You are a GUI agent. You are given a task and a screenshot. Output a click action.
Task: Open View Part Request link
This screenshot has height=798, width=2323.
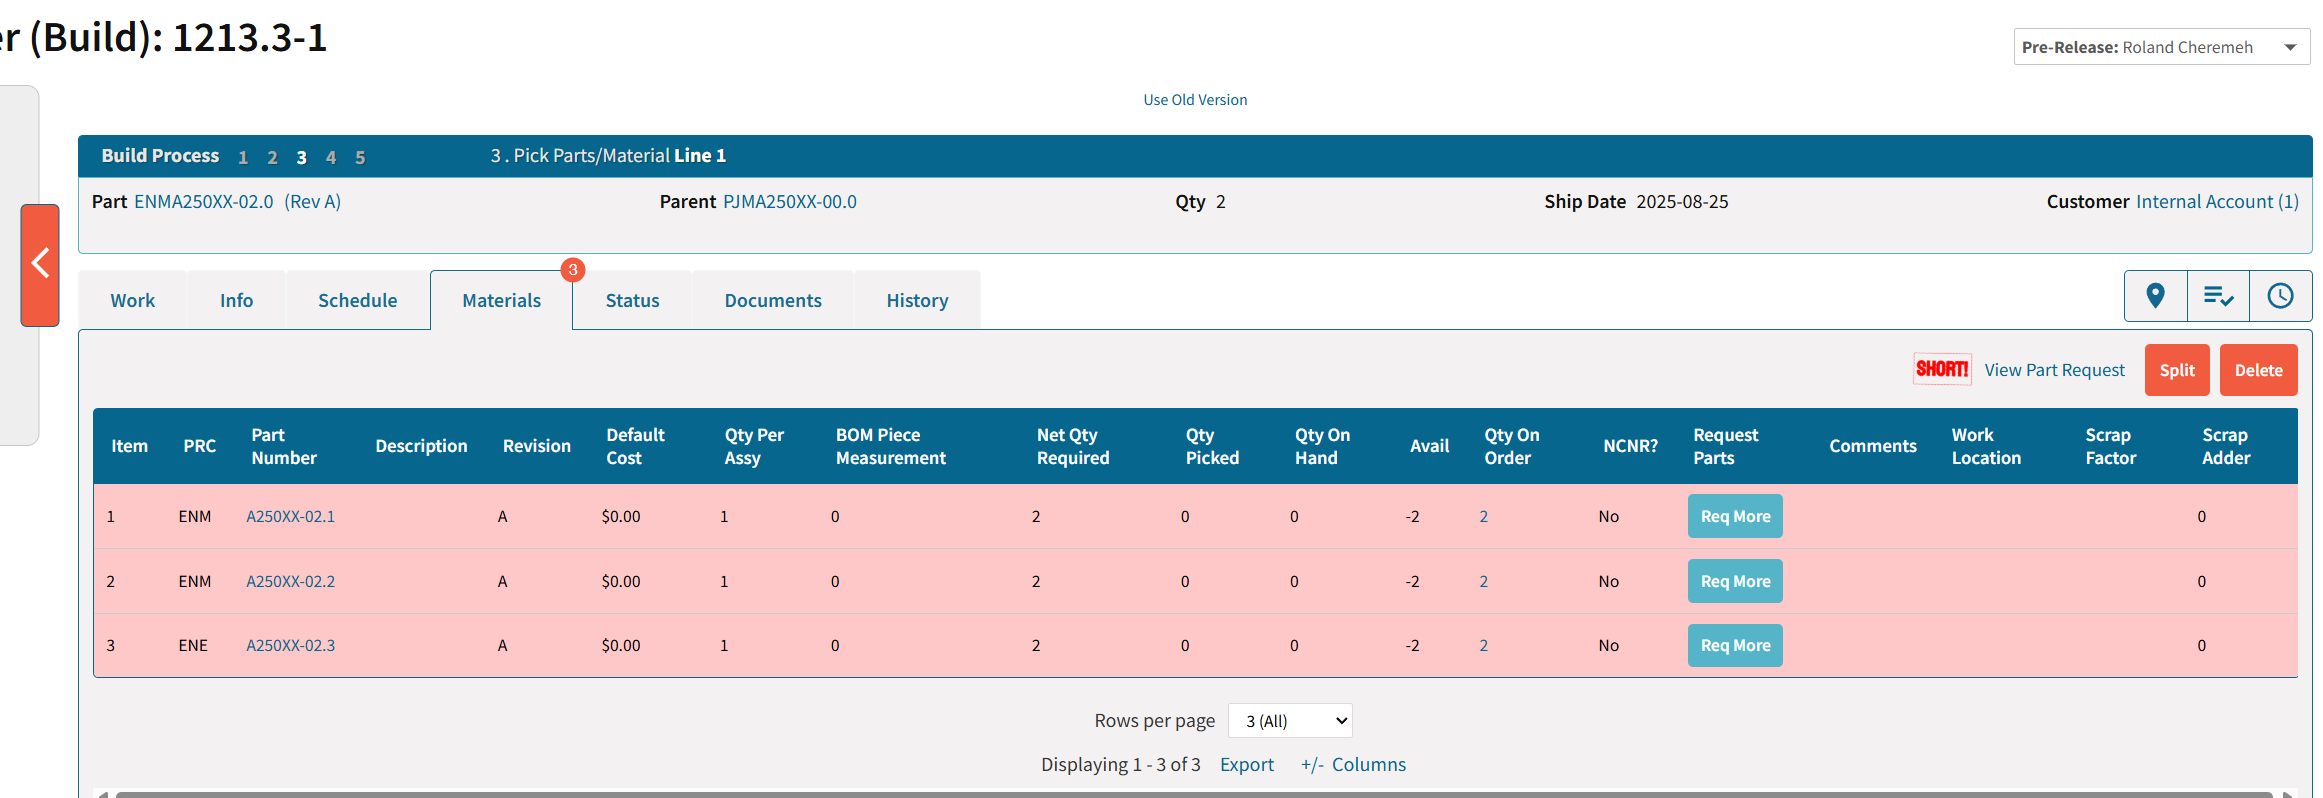point(2054,370)
